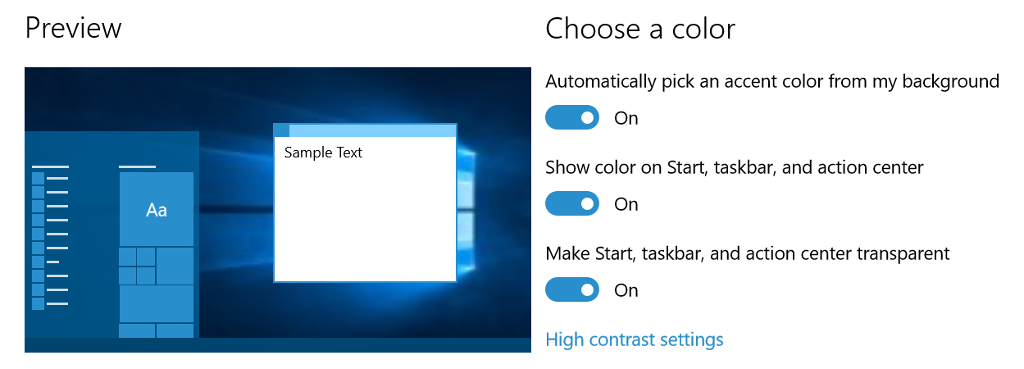
Task: Click the topmost square icon in preview Start list
Action: point(38,178)
